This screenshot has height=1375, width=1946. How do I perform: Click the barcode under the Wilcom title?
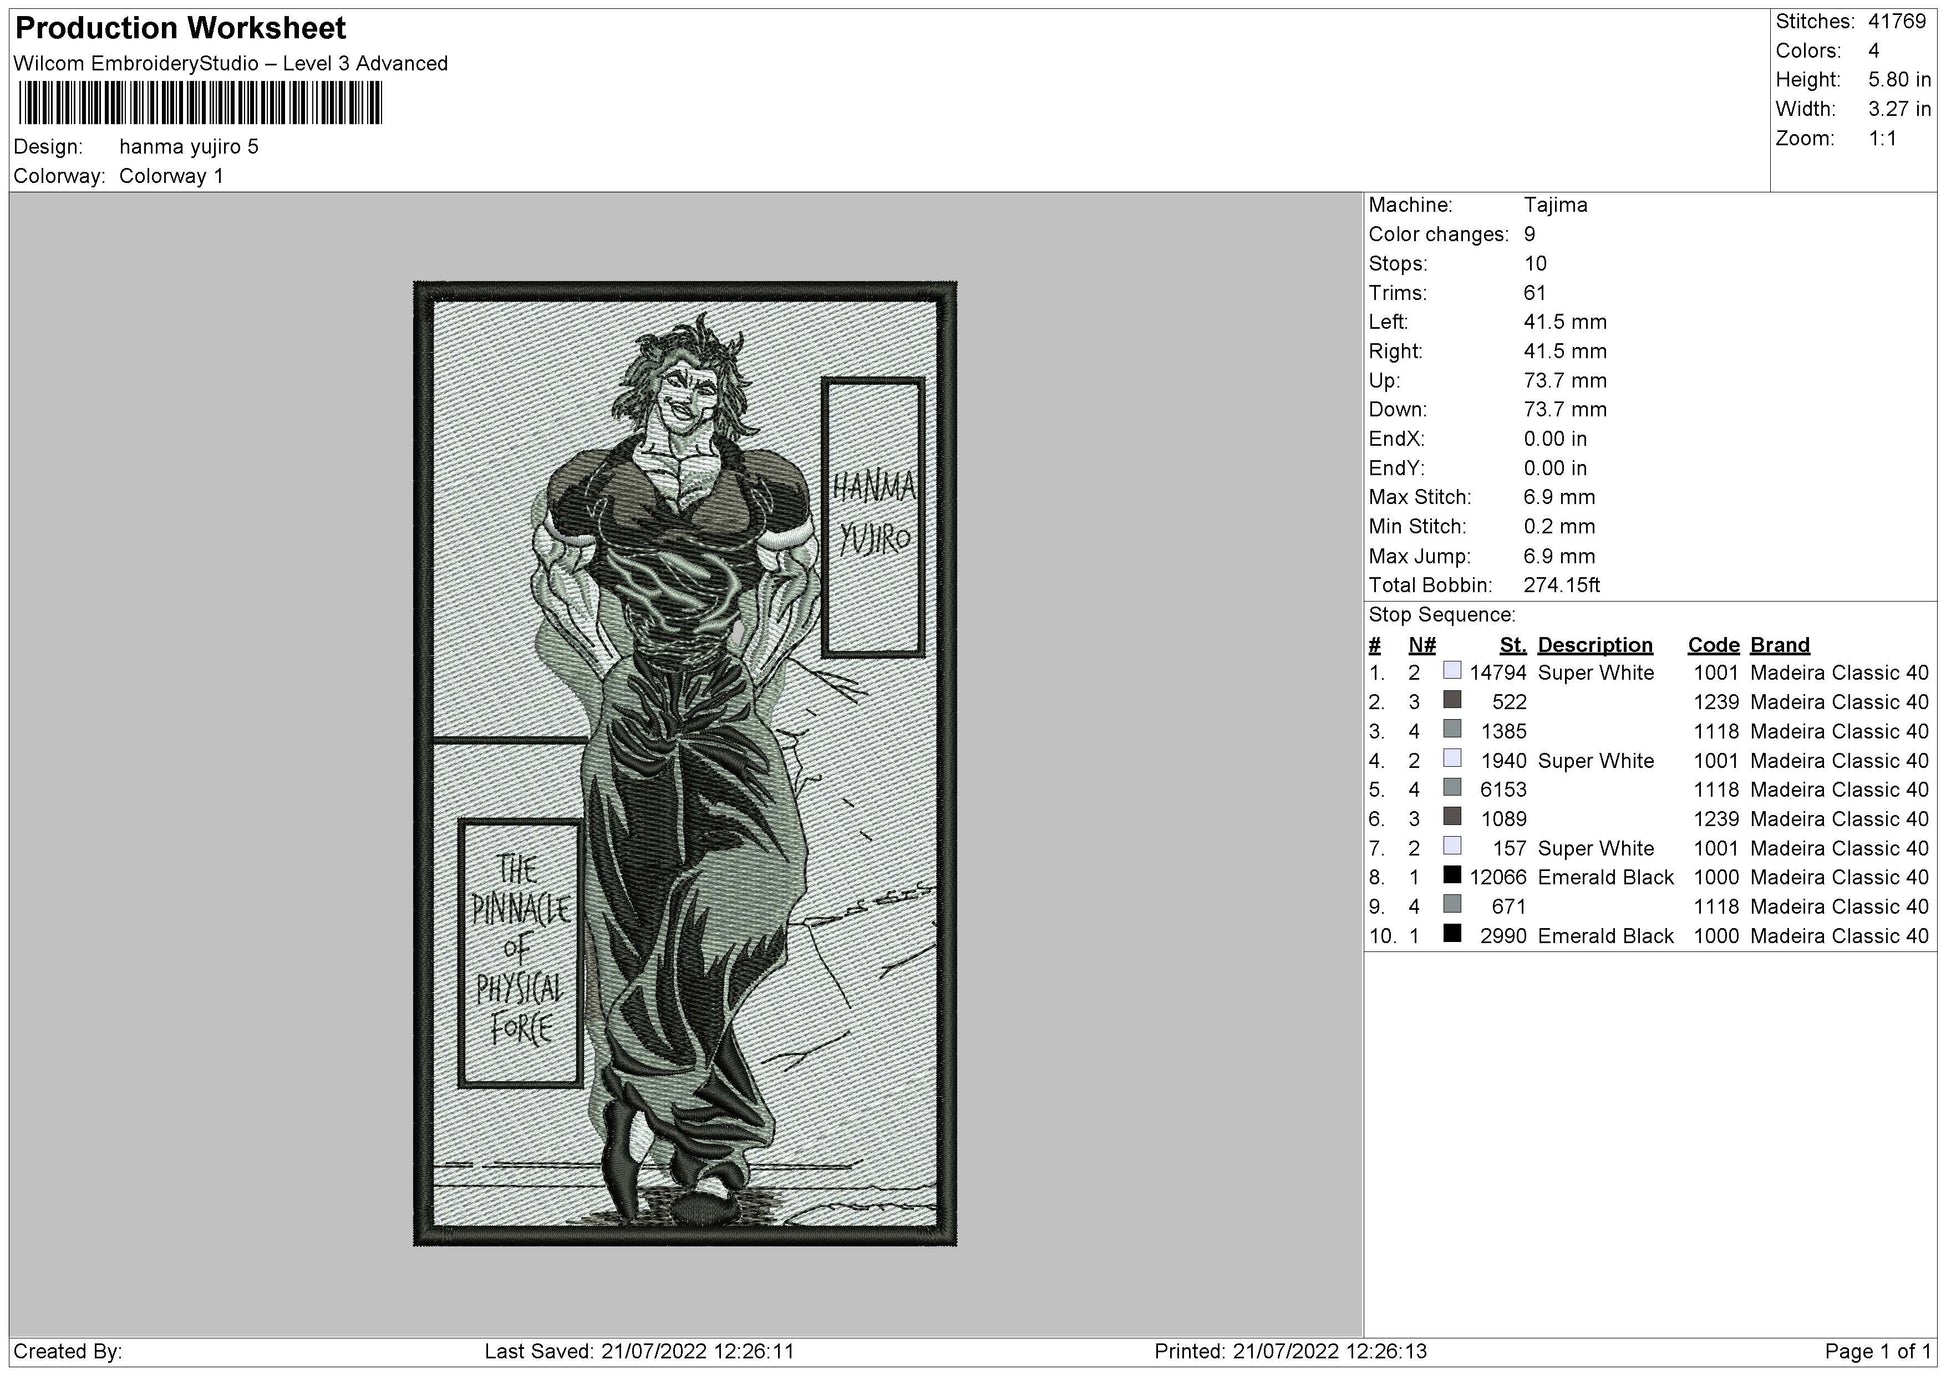200,102
